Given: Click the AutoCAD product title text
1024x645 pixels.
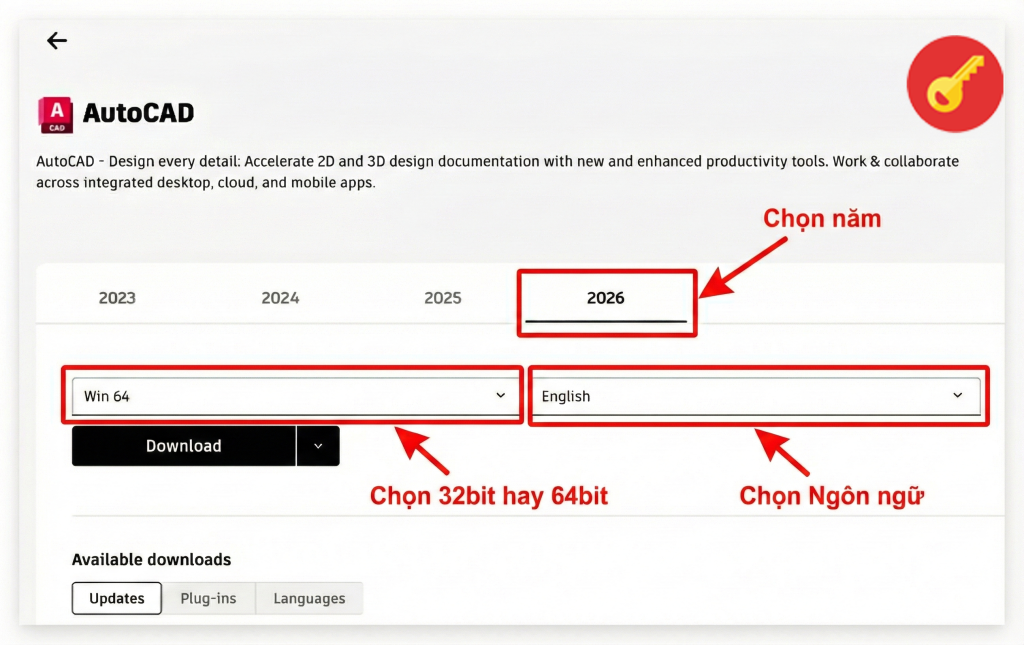Looking at the screenshot, I should coord(138,113).
